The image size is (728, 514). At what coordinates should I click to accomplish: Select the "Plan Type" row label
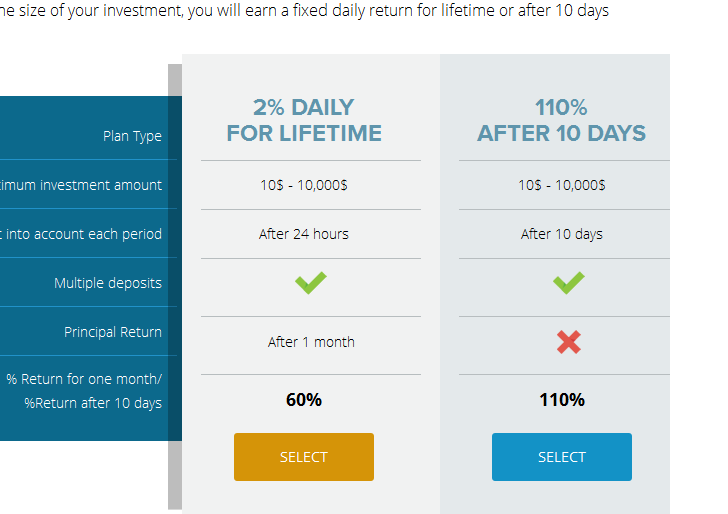click(132, 136)
